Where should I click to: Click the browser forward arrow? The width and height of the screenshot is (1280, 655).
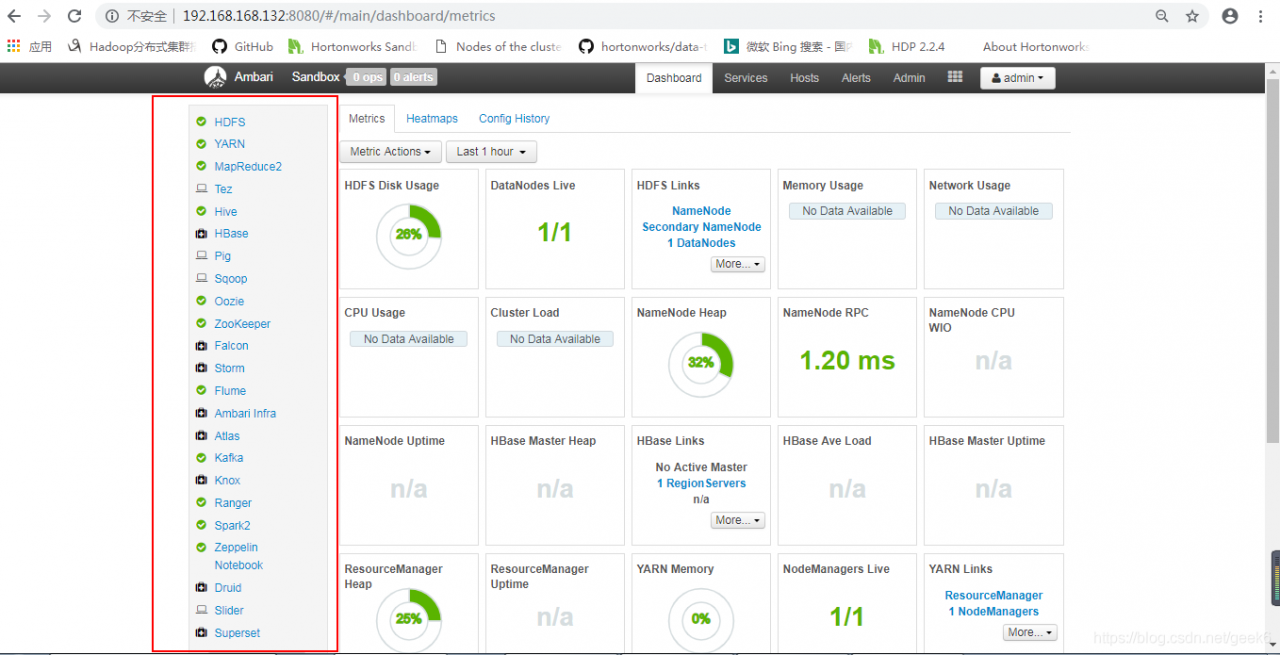click(44, 16)
